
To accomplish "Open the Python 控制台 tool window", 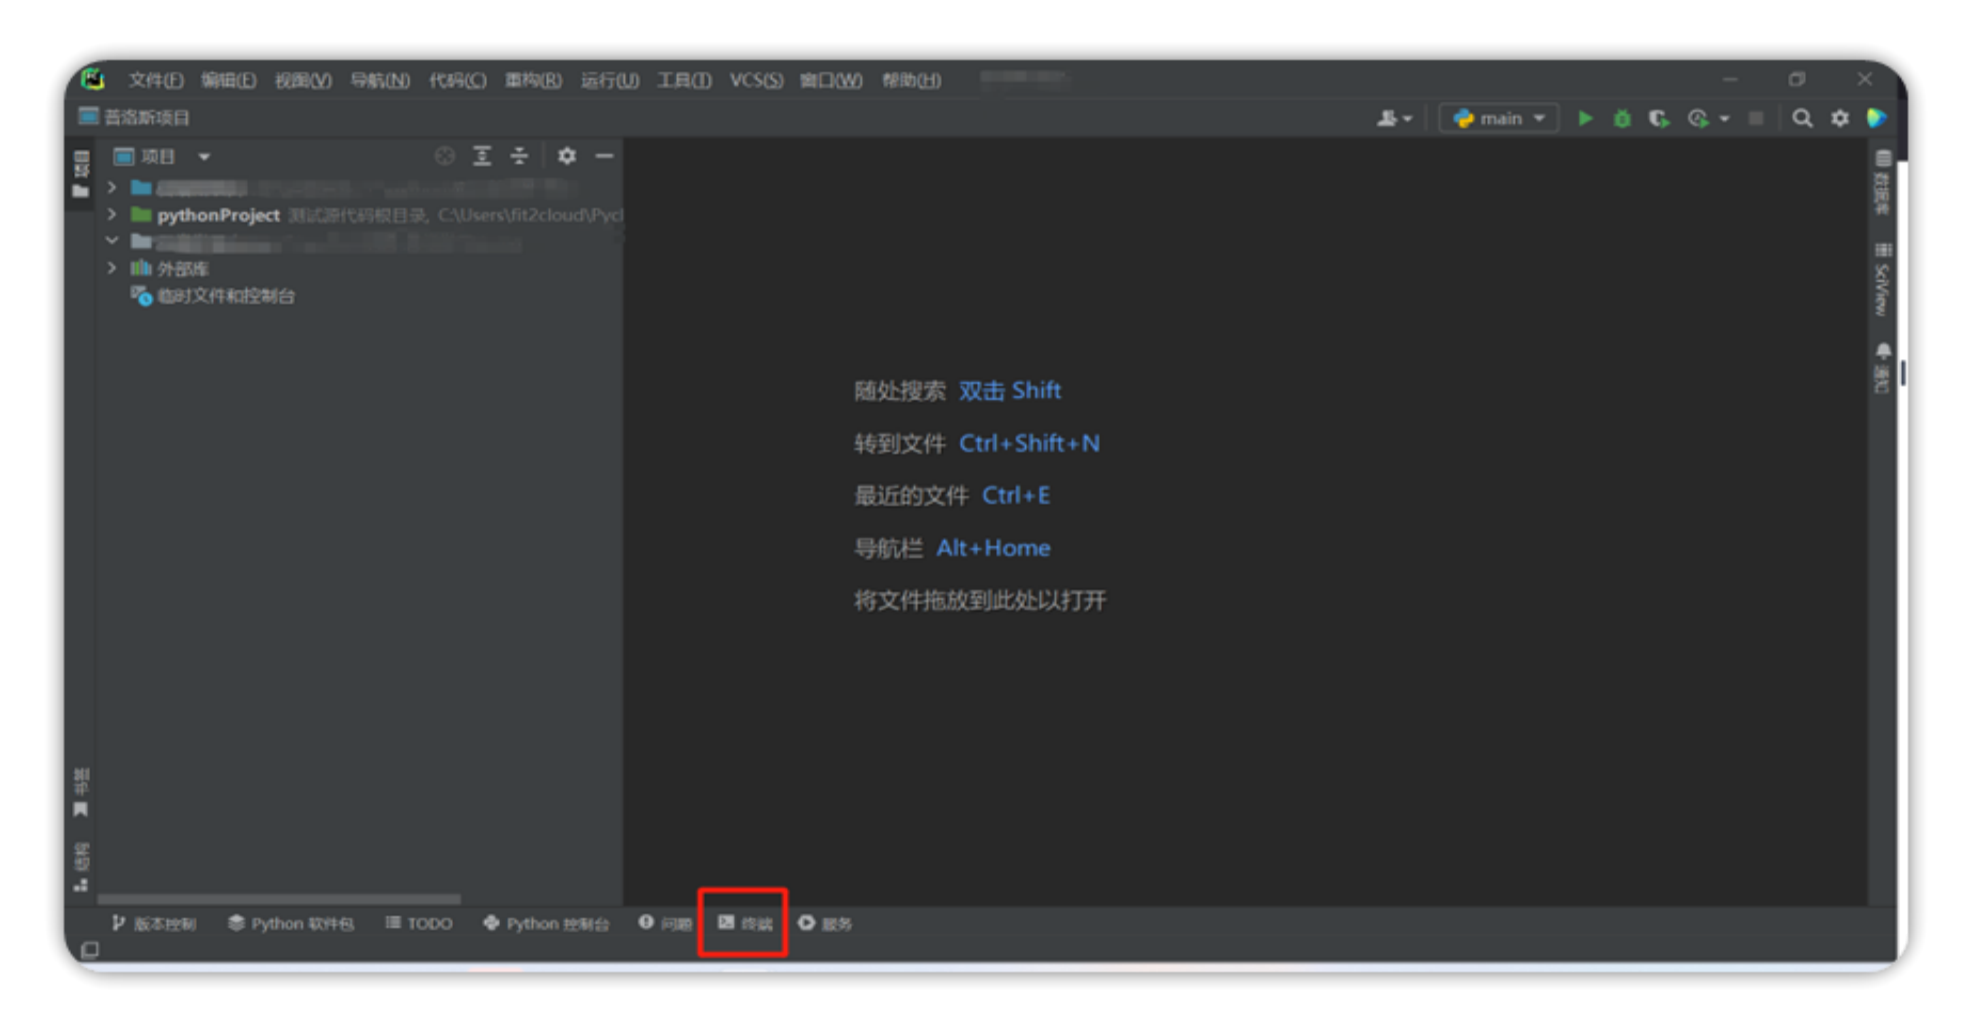I will click(546, 923).
